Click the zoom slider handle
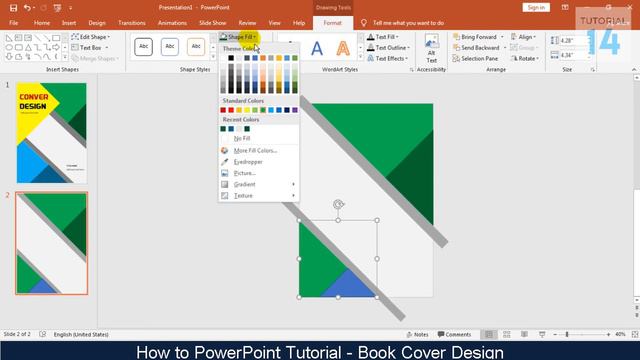This screenshot has height=360, width=640. [567, 334]
